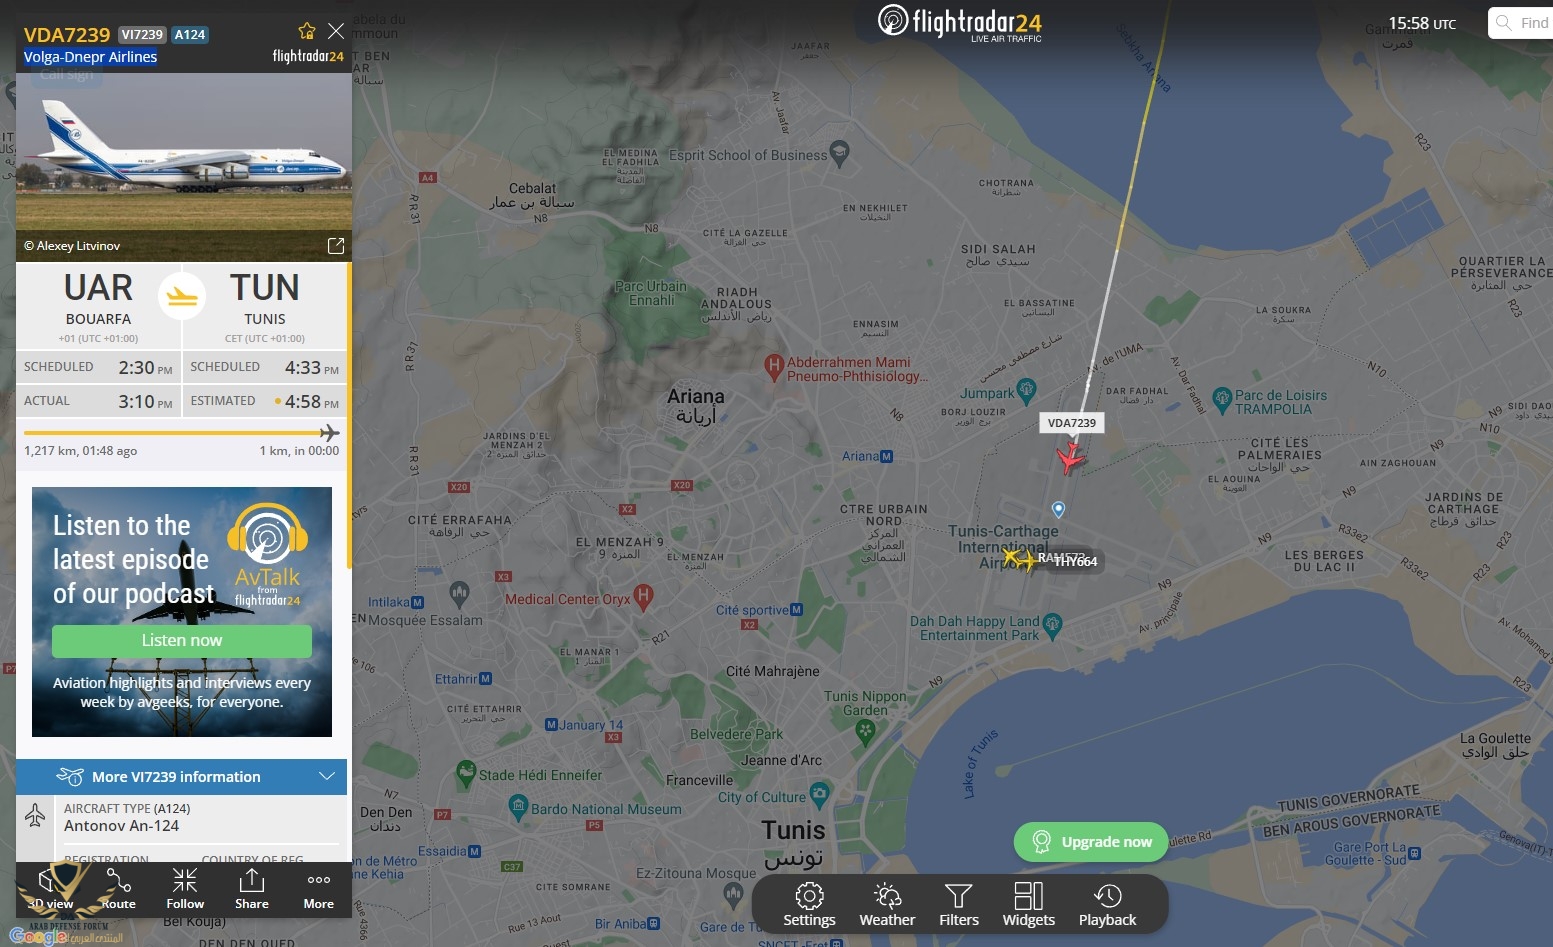Show the flight Route

point(118,888)
